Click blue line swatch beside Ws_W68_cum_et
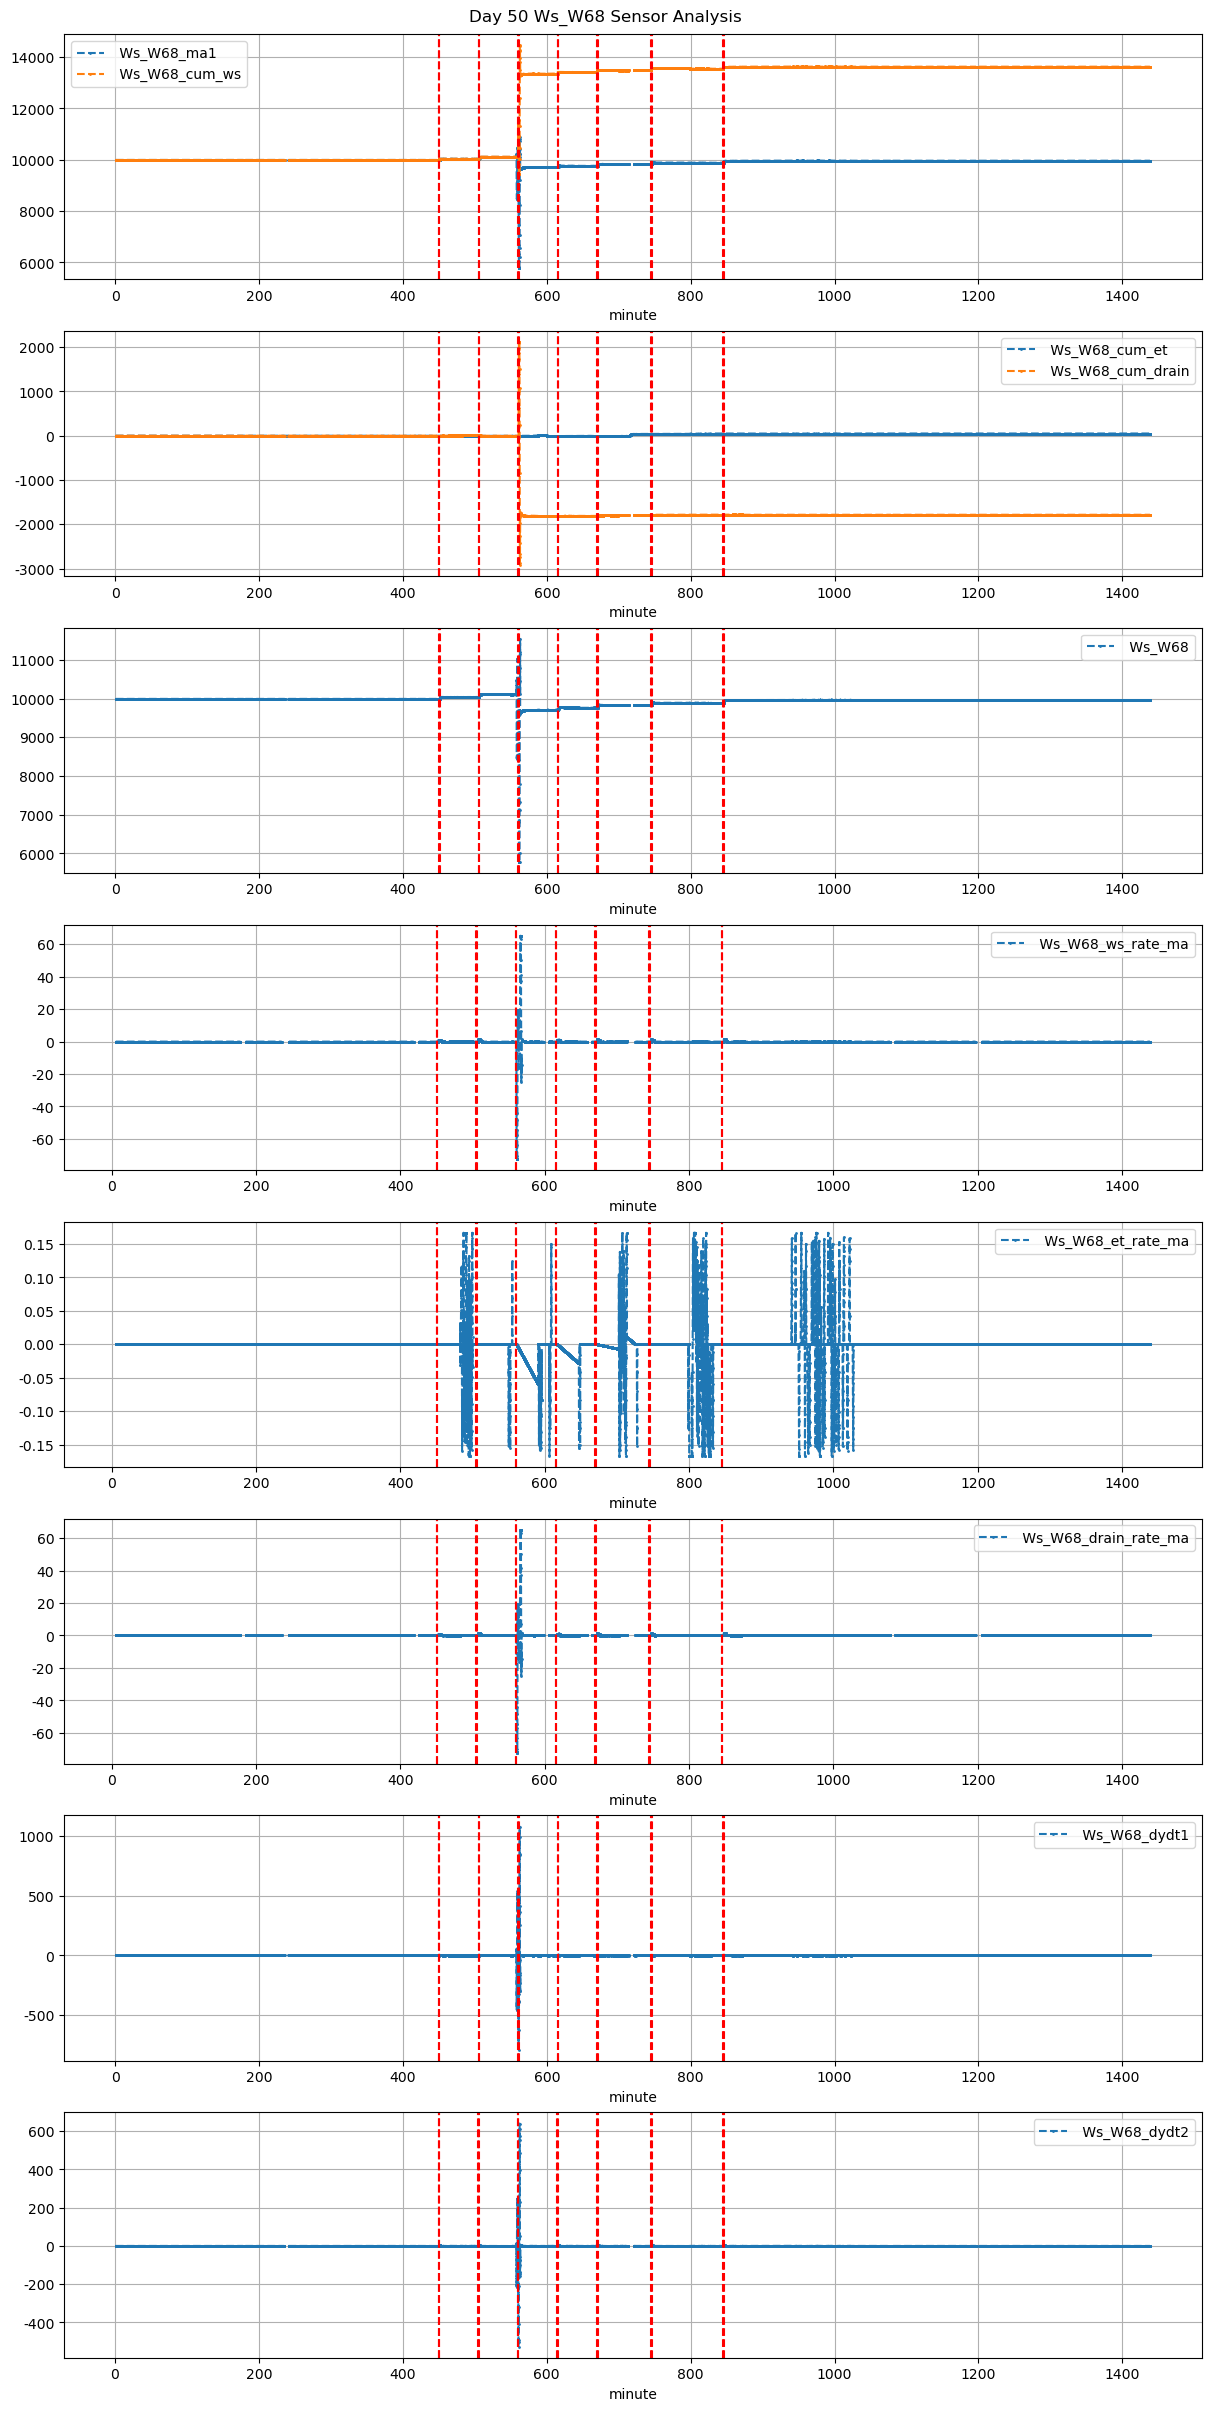Screen dimensions: 1211x2411 click(x=1022, y=350)
